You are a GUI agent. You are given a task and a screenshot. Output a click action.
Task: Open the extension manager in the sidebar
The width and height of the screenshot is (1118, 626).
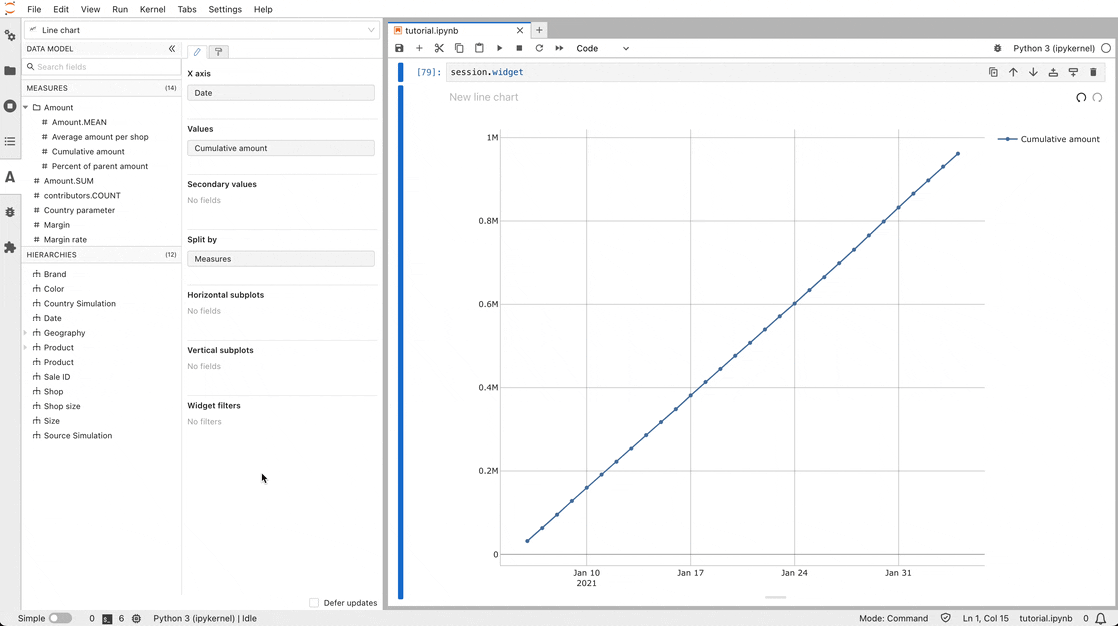point(10,247)
